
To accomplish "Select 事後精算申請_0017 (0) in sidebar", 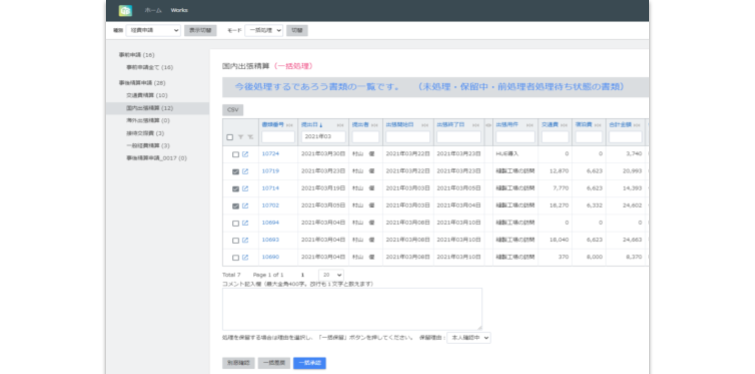I will tap(156, 158).
